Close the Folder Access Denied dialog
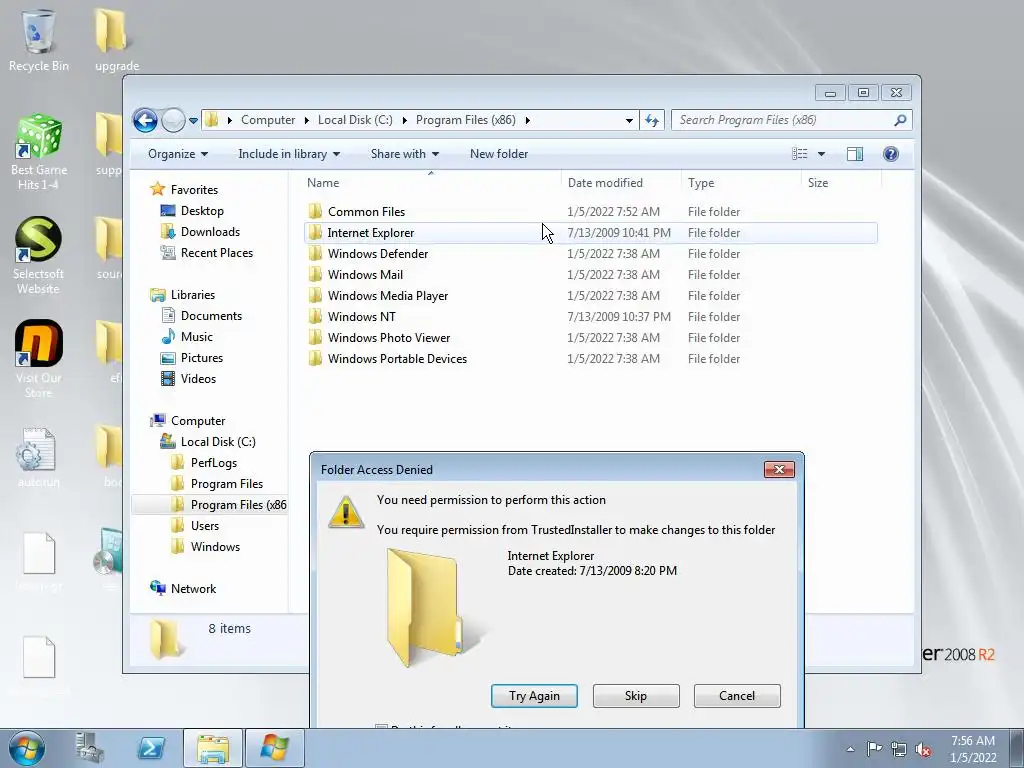This screenshot has height=768, width=1024. (779, 470)
